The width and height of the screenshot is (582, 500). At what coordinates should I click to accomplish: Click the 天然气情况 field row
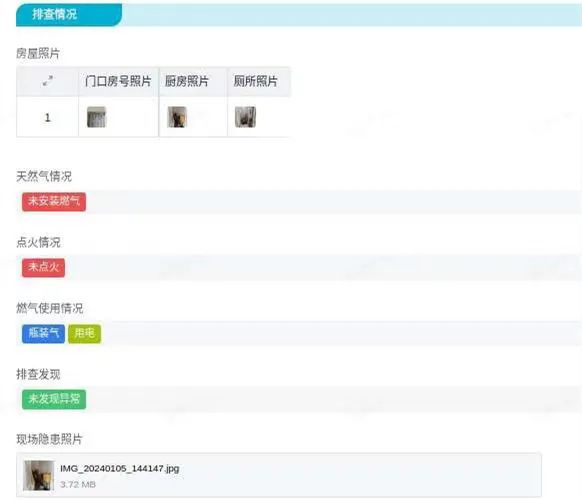(299, 202)
